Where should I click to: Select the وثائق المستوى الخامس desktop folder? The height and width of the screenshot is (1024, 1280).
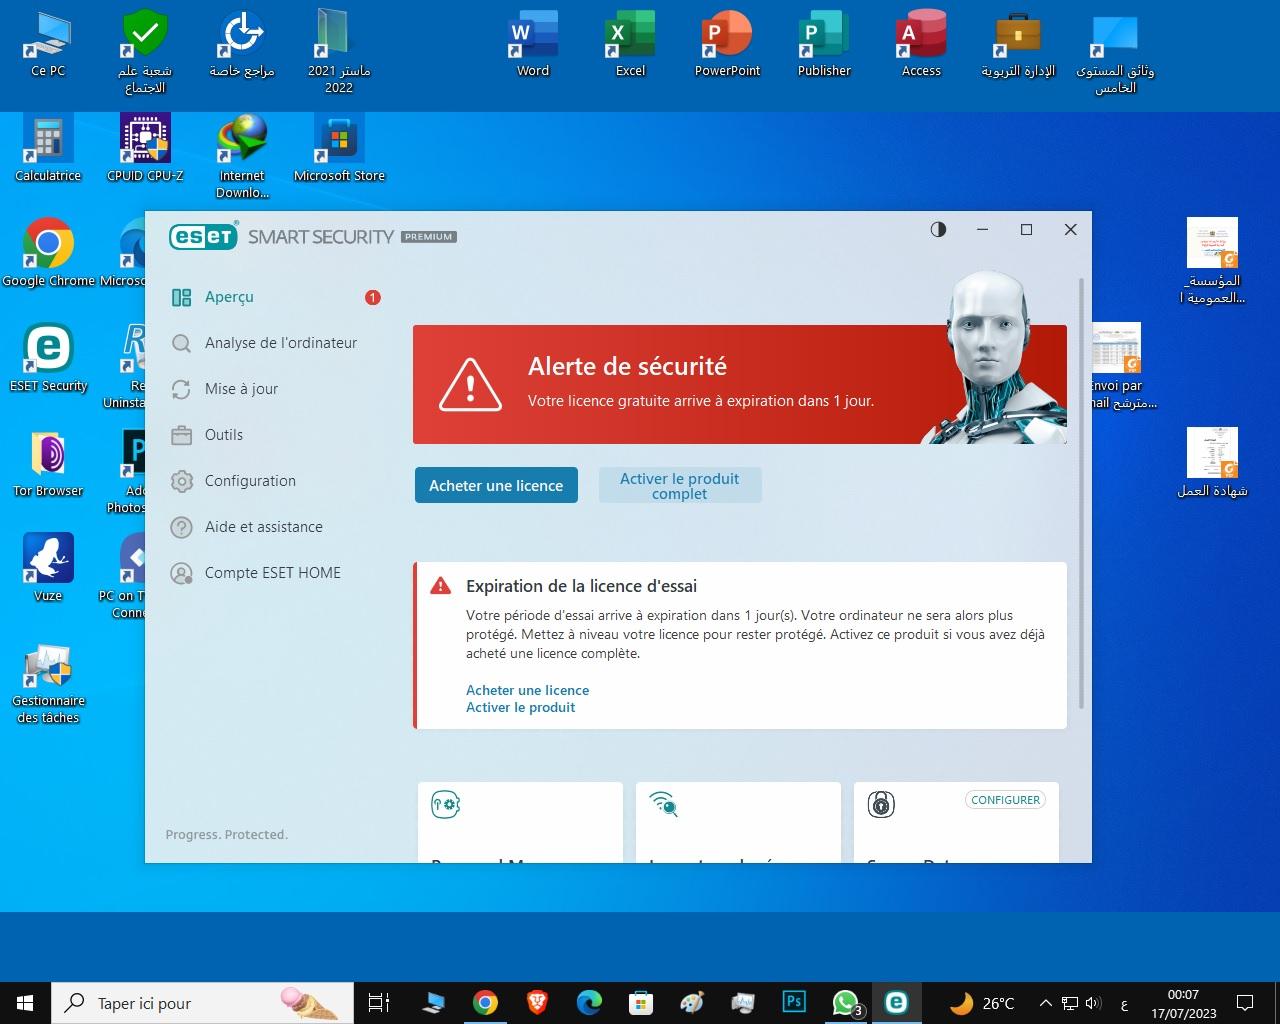coord(1115,53)
